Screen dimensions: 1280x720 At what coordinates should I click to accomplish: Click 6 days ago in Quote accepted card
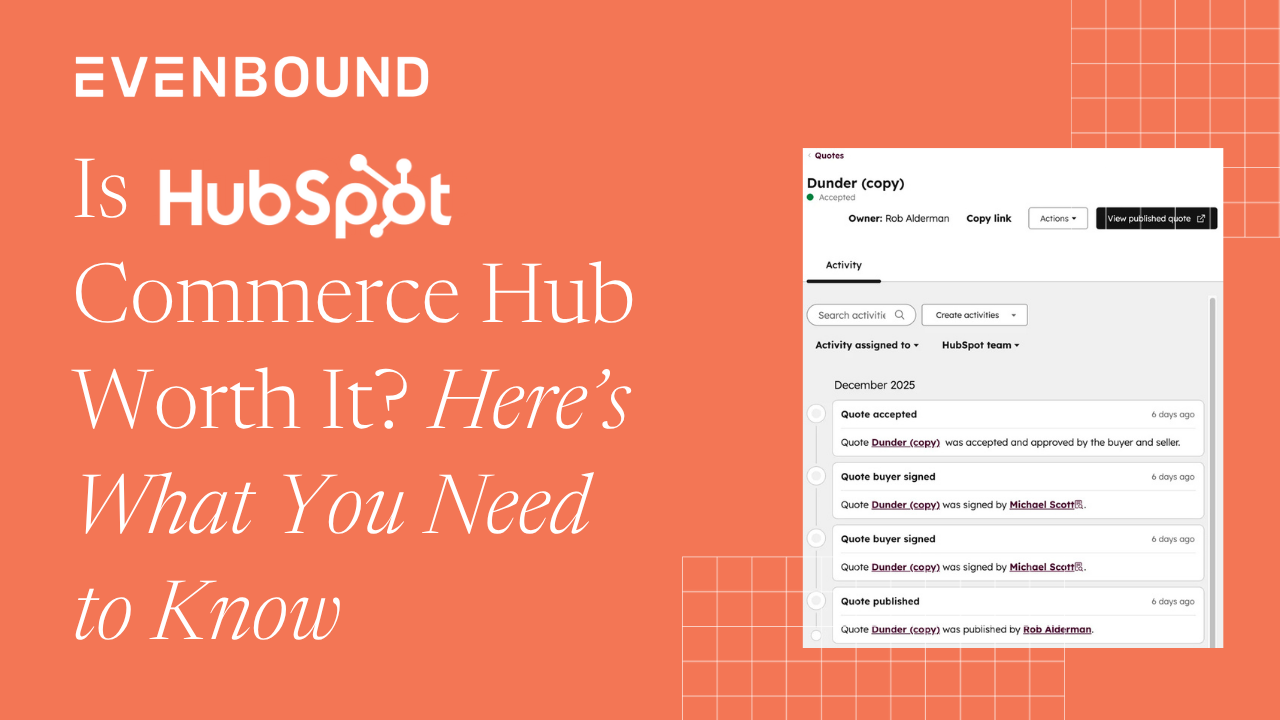(x=1172, y=415)
